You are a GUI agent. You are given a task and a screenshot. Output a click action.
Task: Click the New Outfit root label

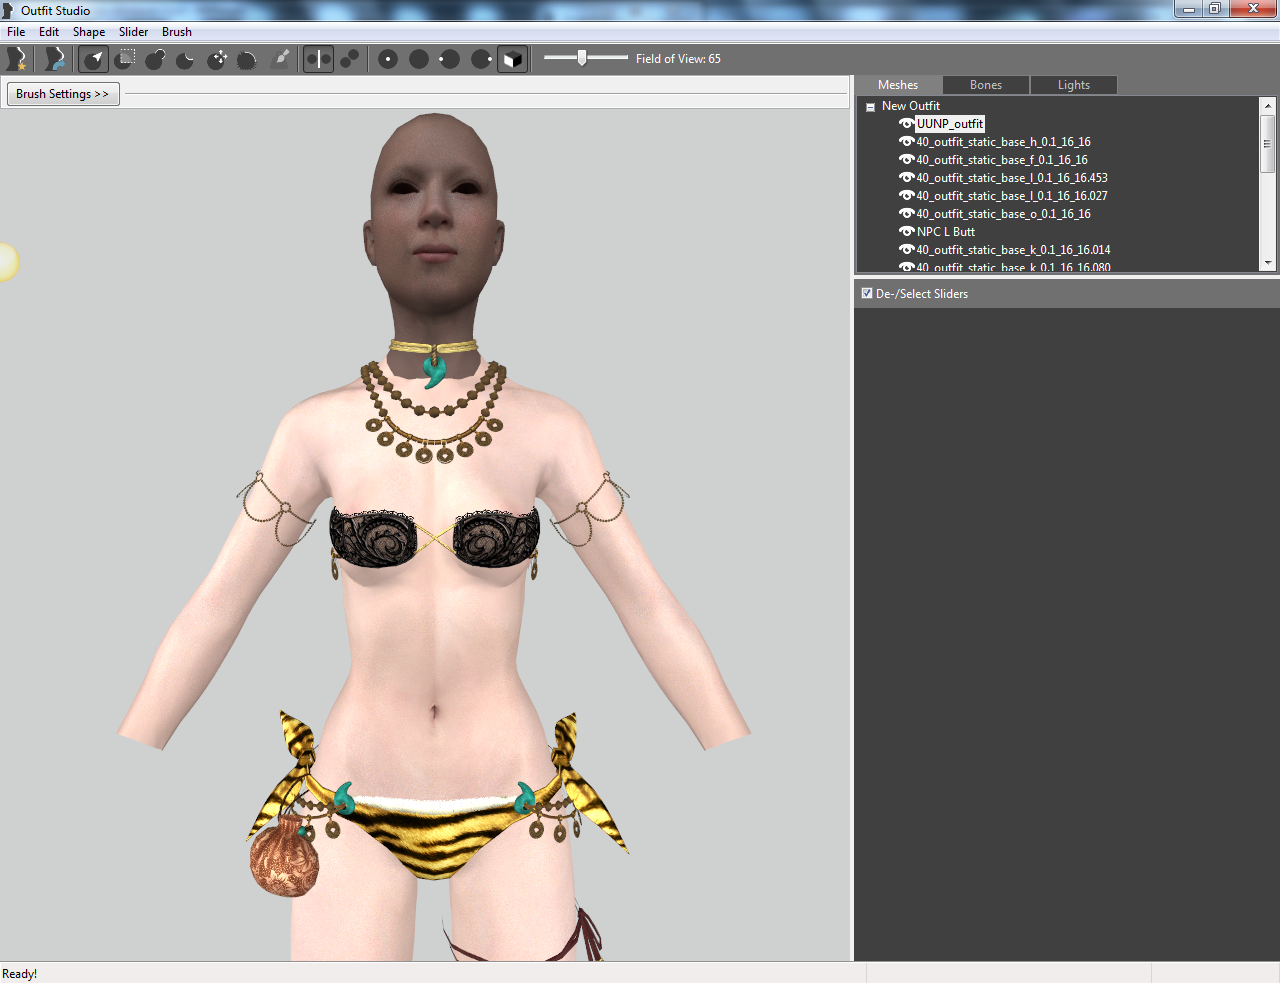point(911,106)
